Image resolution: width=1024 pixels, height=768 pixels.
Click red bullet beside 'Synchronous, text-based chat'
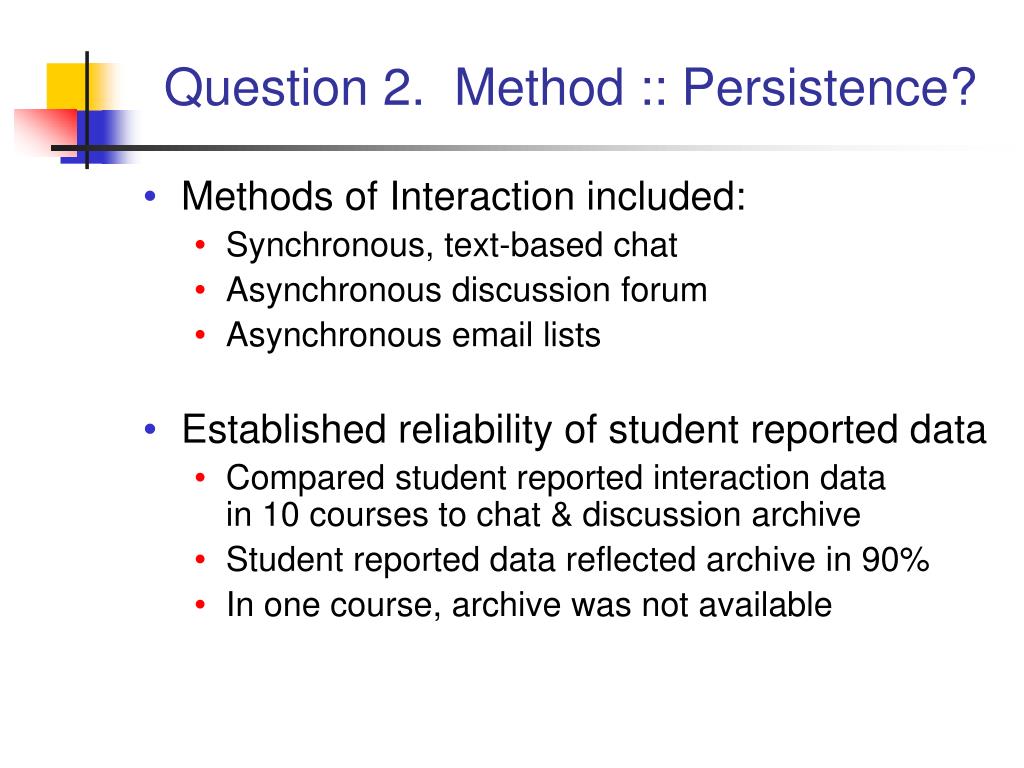pyautogui.click(x=200, y=246)
